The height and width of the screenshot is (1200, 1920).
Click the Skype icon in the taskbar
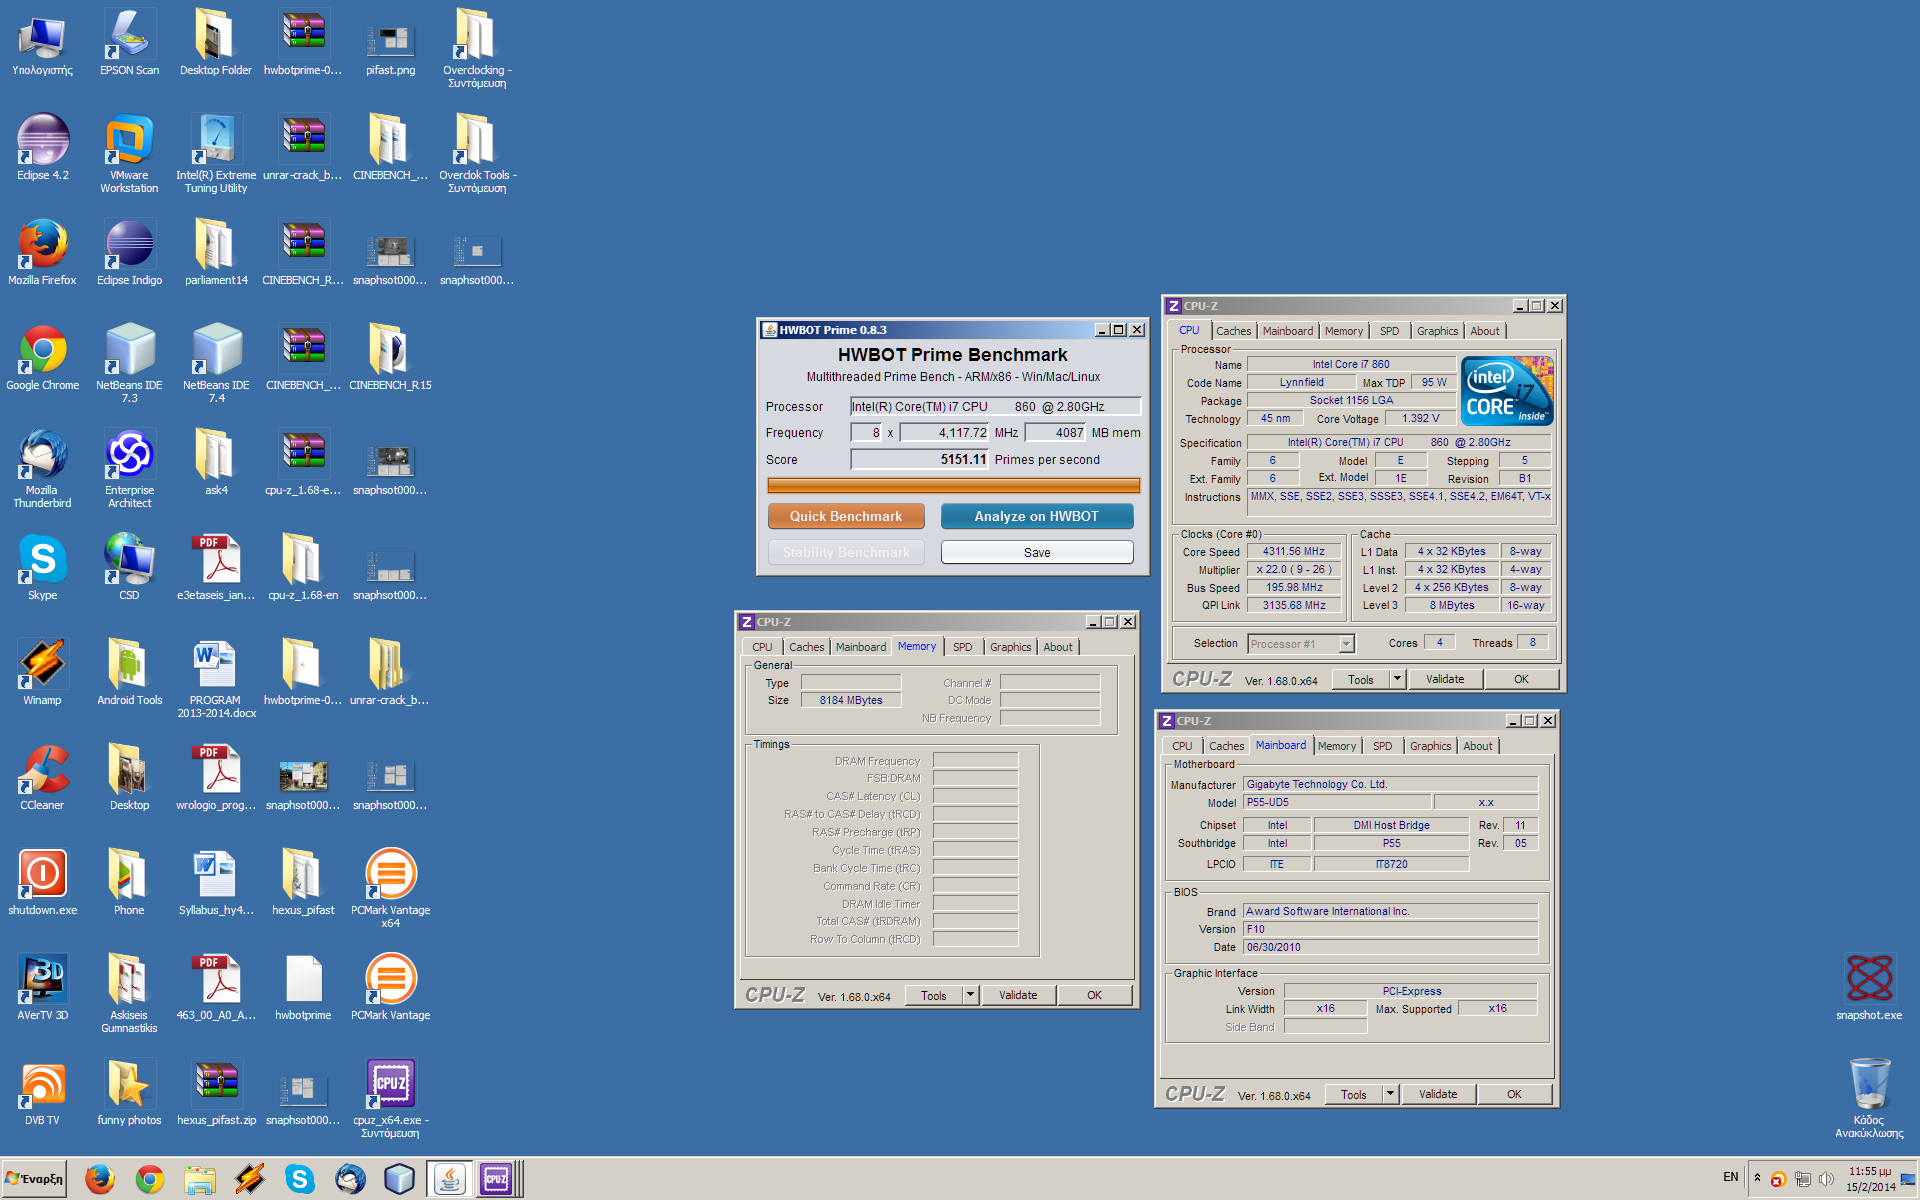coord(299,1179)
